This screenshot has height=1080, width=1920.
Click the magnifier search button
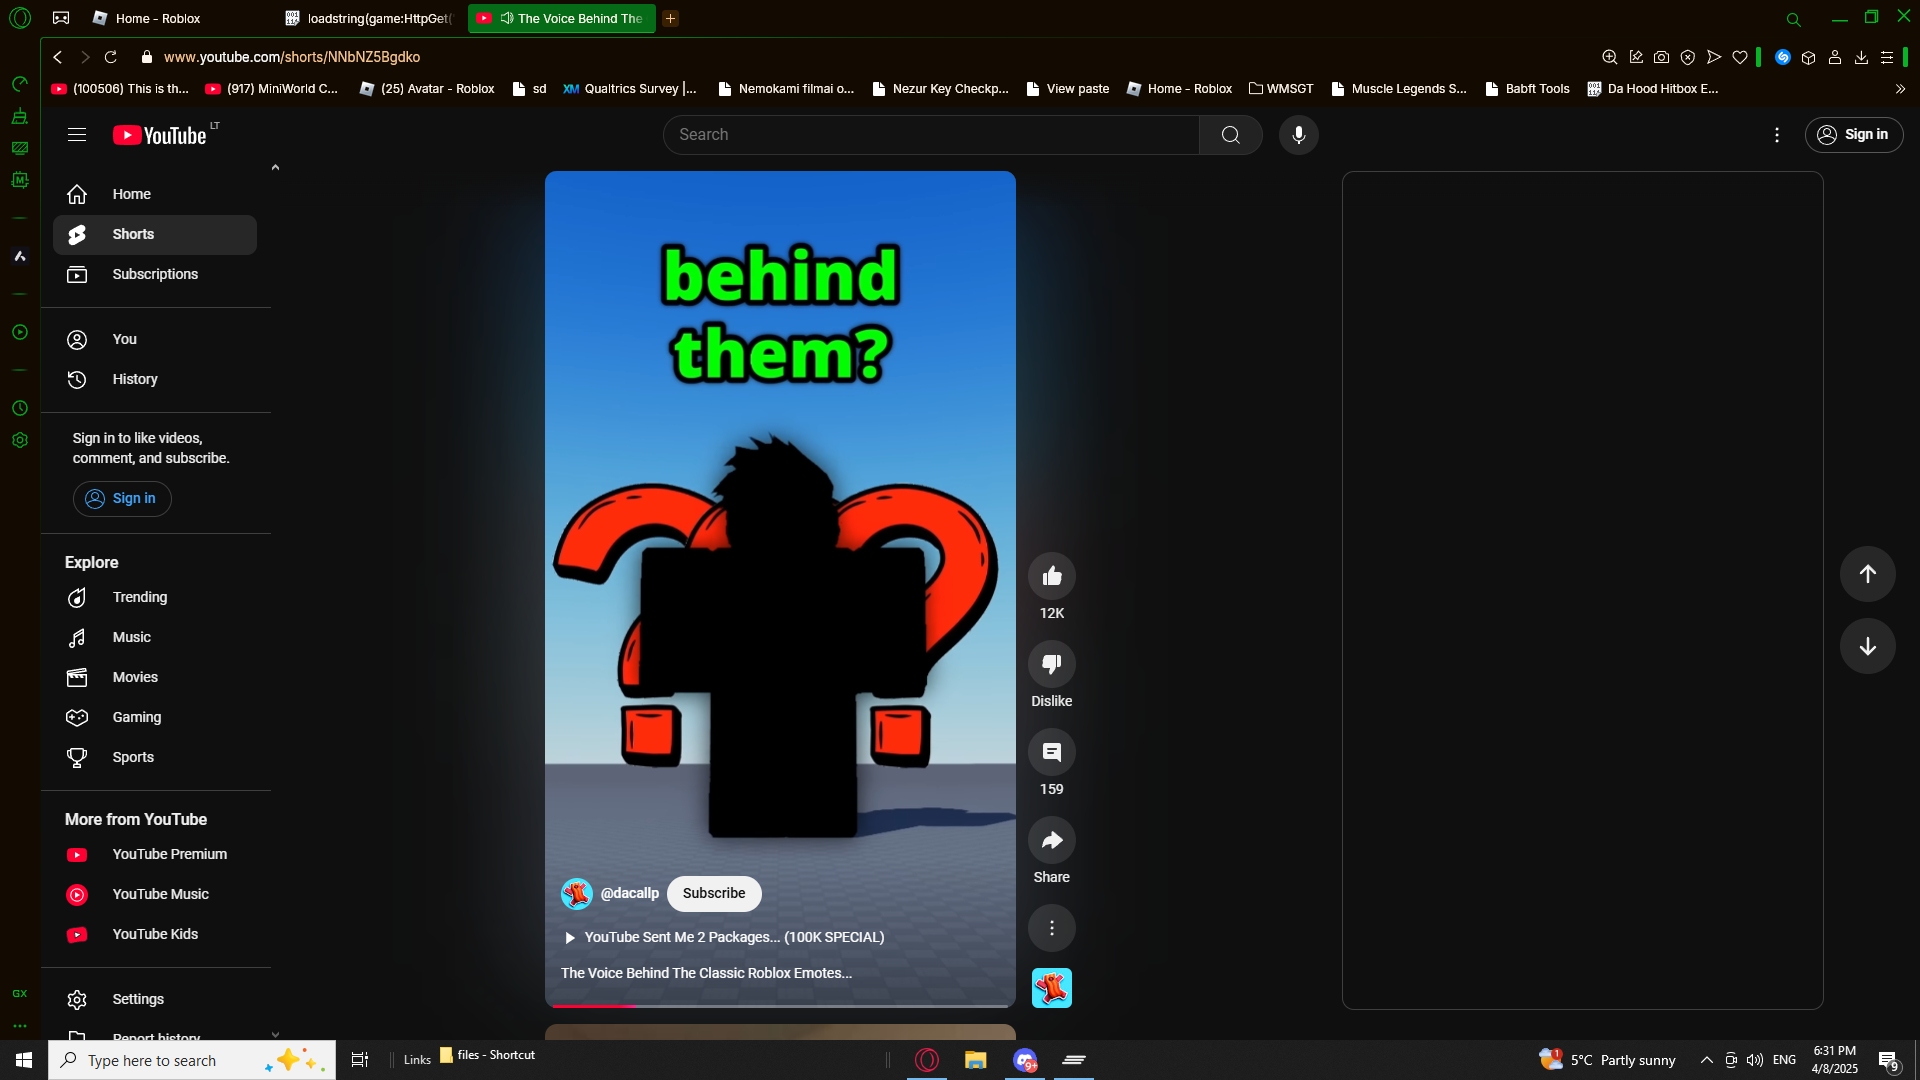[x=1230, y=135]
